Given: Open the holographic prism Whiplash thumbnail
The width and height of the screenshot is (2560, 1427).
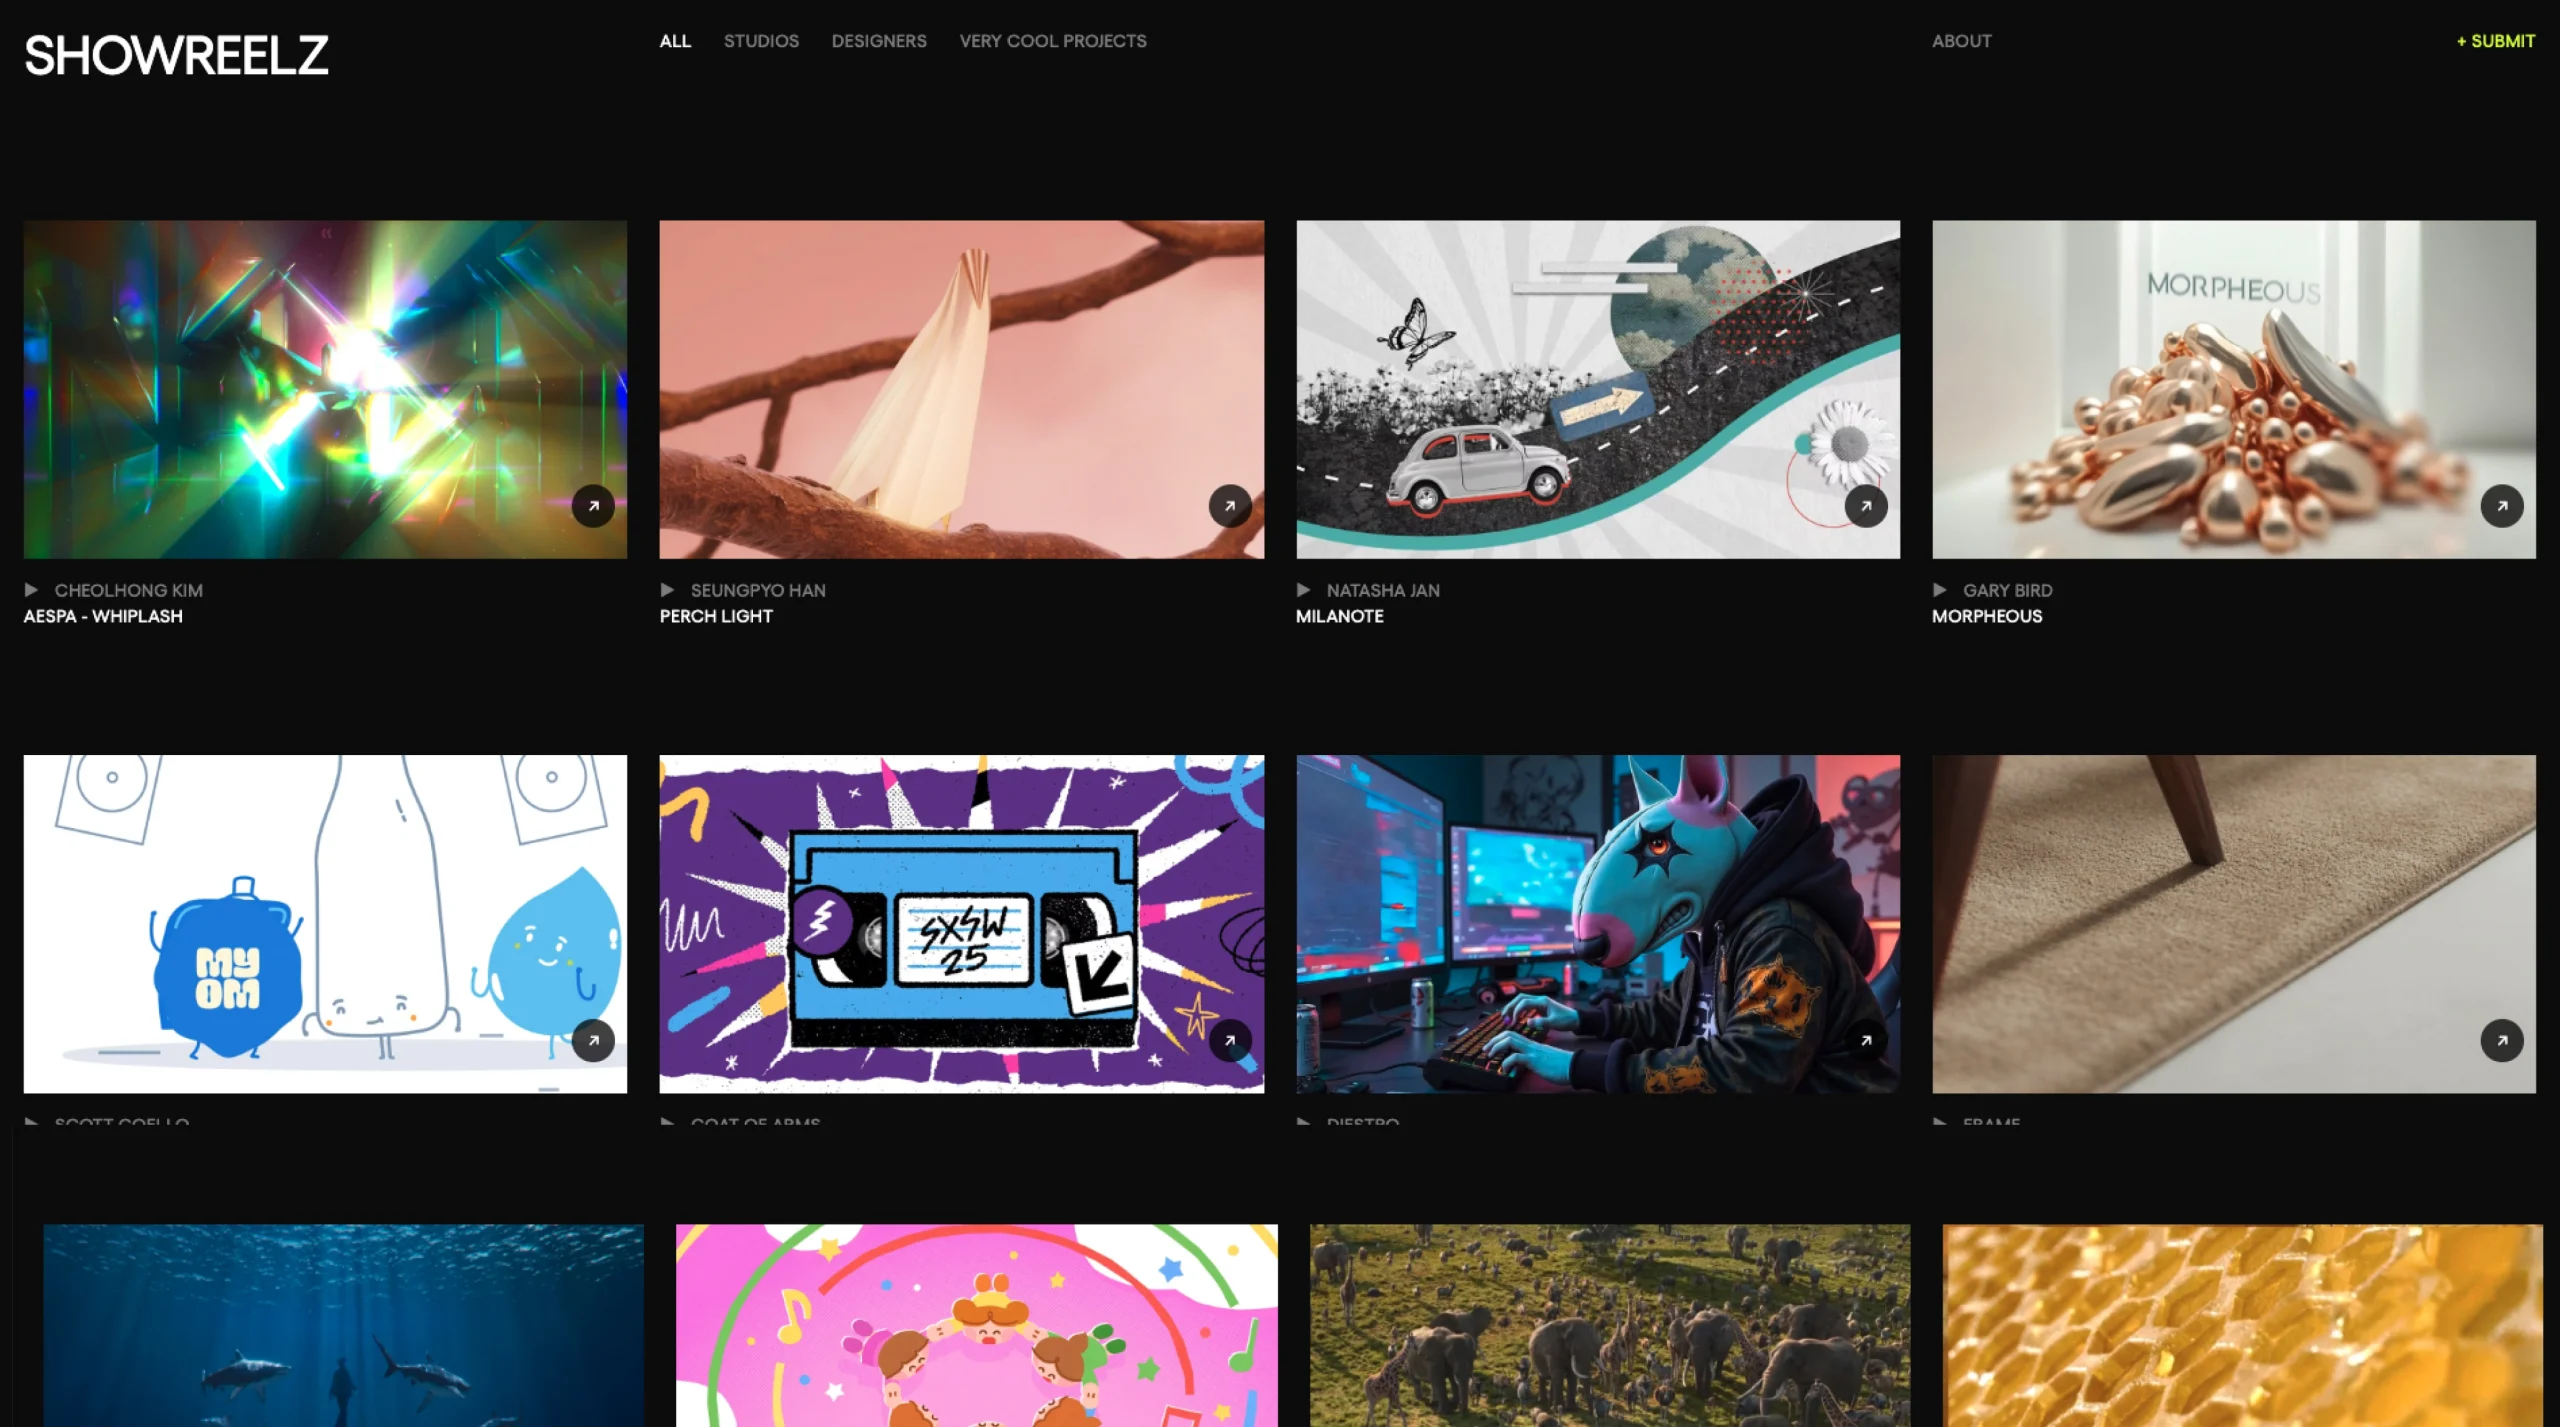Looking at the screenshot, I should (325, 389).
